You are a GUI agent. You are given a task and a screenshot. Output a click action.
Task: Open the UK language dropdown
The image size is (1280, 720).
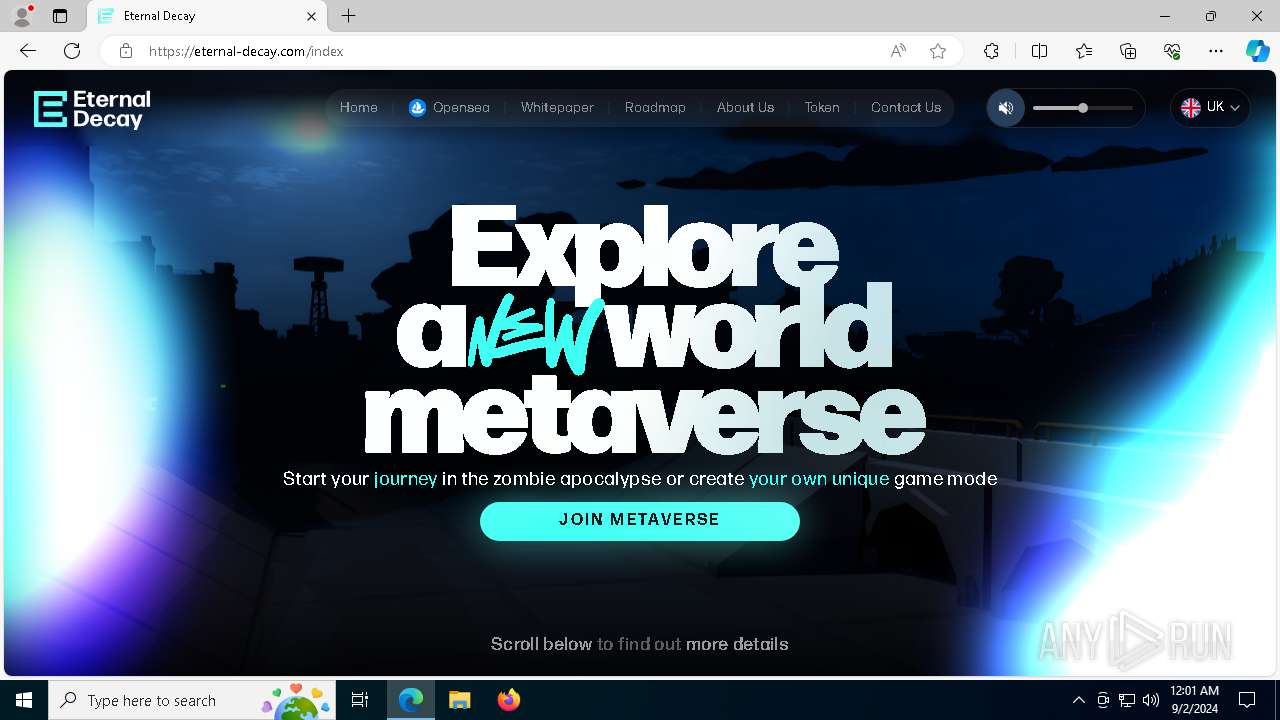coord(1210,108)
